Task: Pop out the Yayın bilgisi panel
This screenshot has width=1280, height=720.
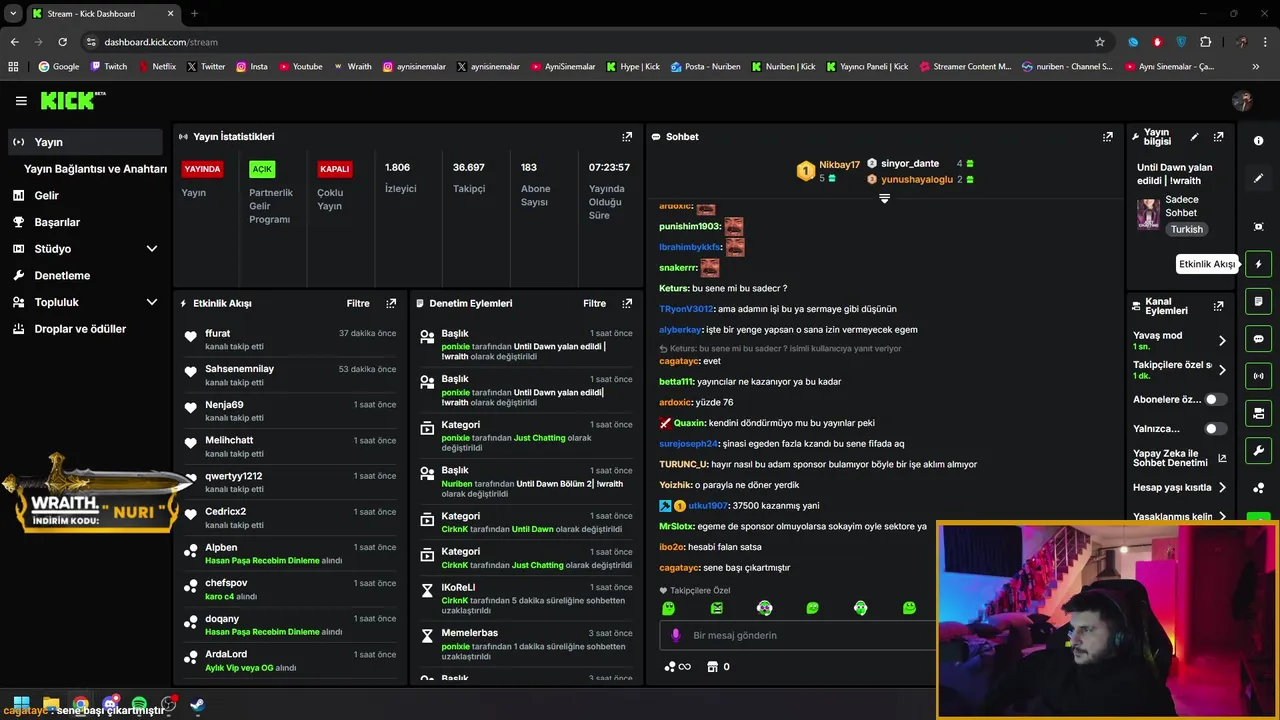Action: pyautogui.click(x=1218, y=136)
